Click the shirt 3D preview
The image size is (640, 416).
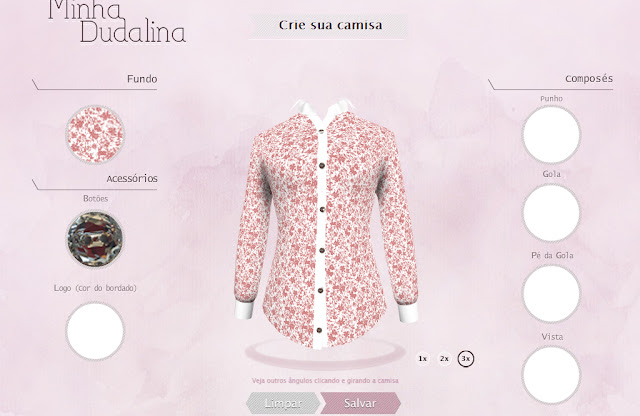pos(326,222)
